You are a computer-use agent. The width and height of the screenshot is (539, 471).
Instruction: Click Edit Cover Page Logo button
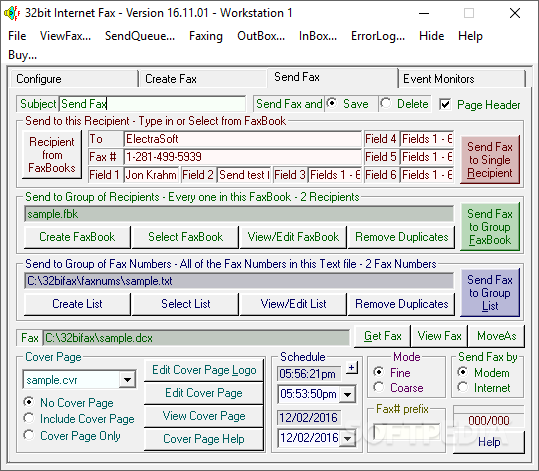(x=204, y=370)
